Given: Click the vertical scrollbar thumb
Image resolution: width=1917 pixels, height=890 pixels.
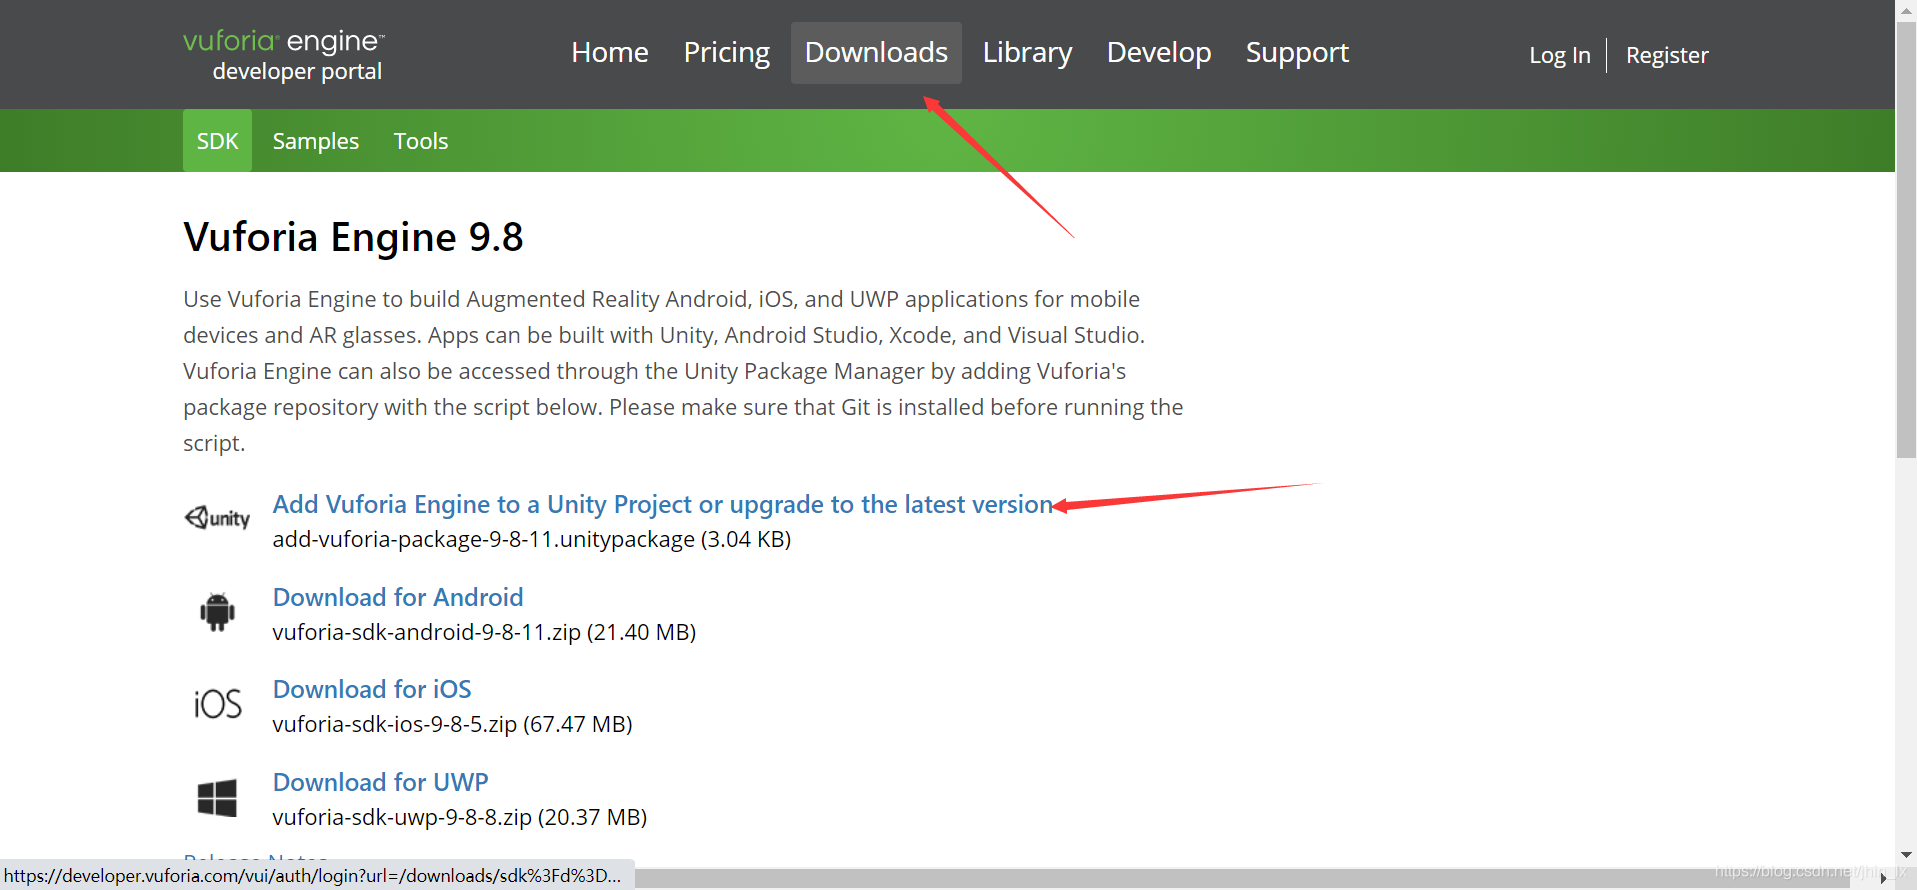Looking at the screenshot, I should (1906, 240).
